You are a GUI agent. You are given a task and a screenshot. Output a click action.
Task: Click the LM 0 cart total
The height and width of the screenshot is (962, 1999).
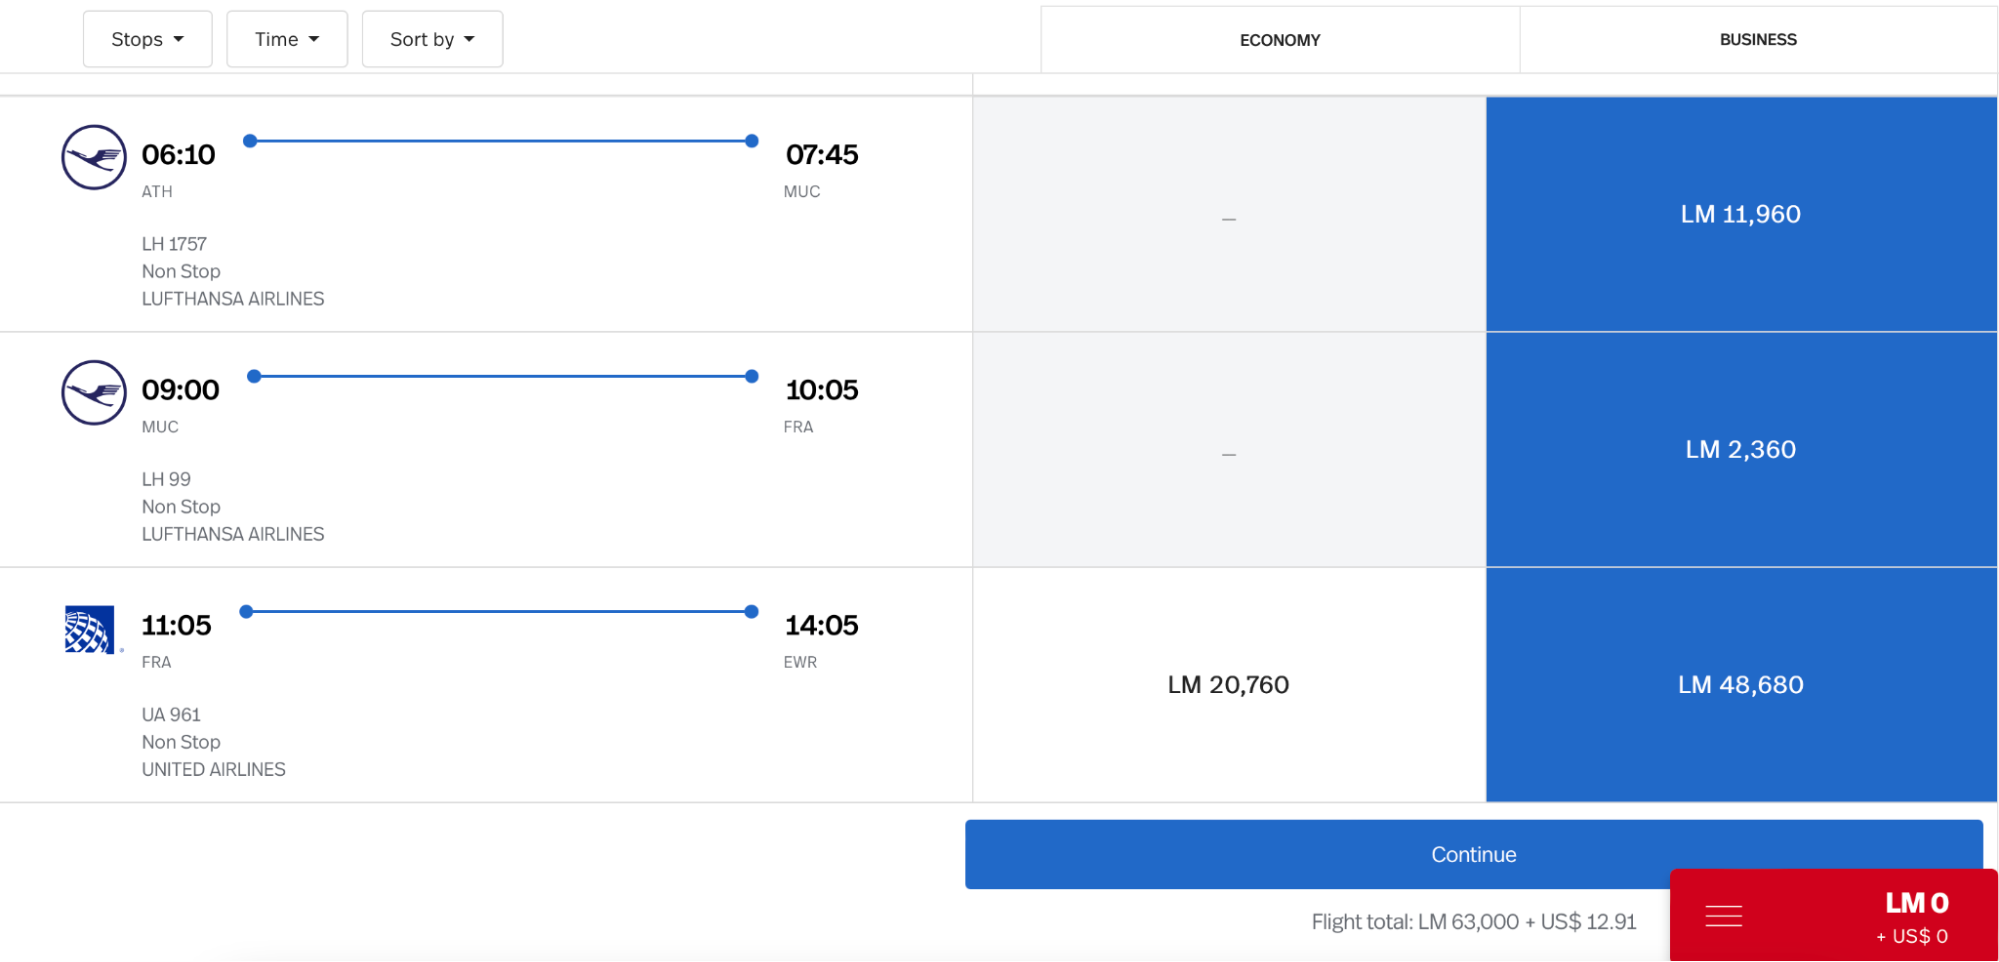coord(1916,903)
